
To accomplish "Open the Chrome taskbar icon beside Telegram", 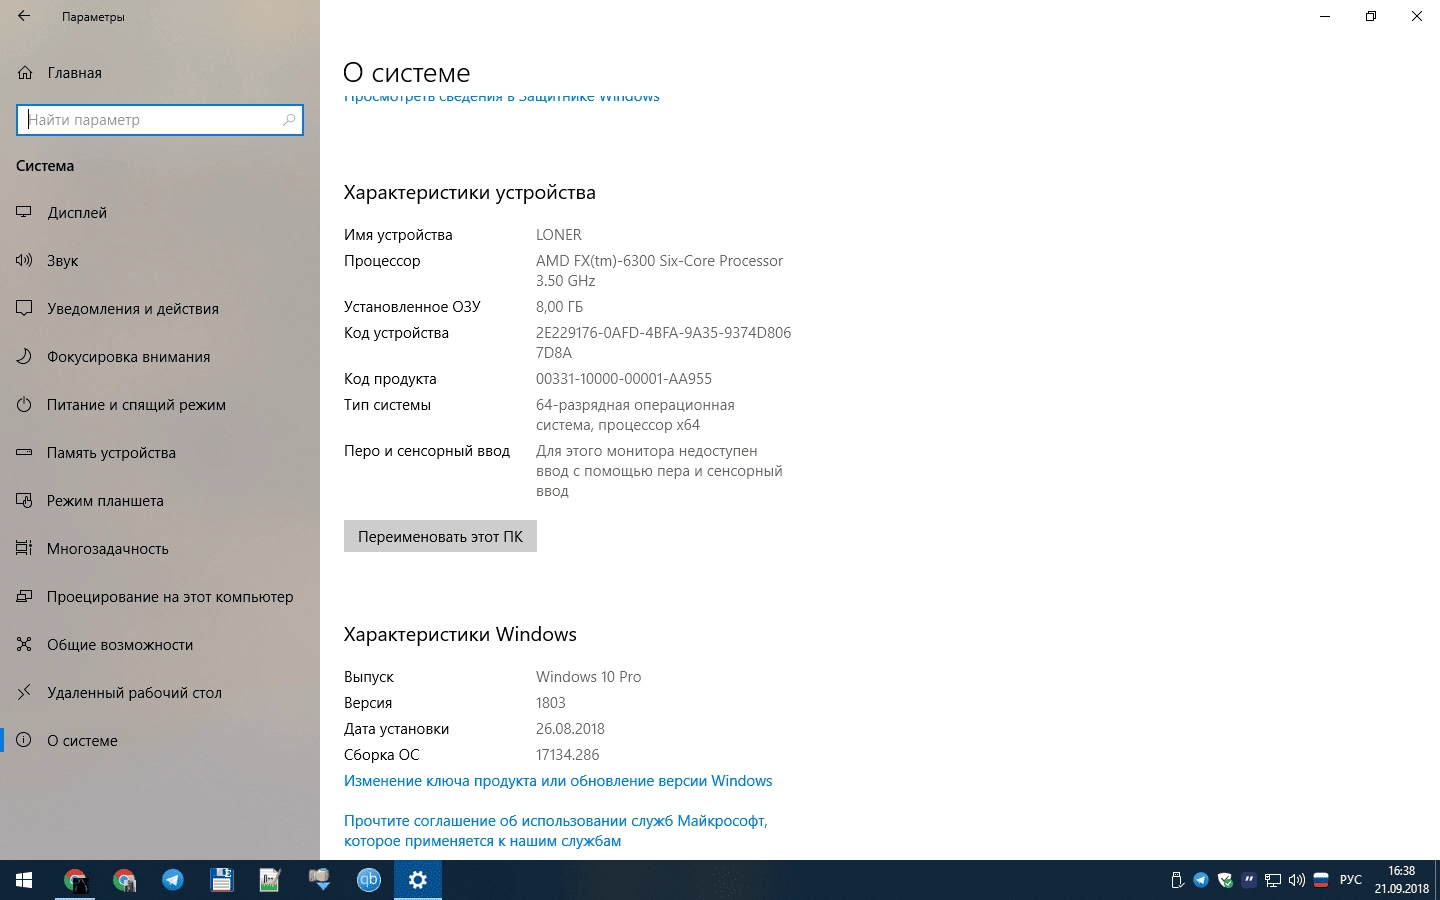I will pos(124,880).
